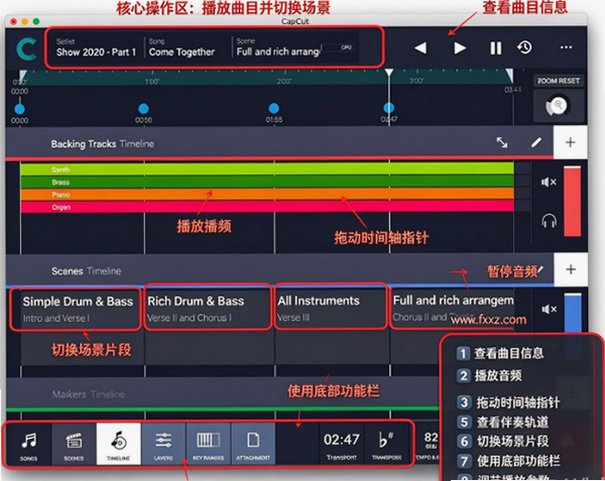Jump to blue marker dot at 00:50

pyautogui.click(x=144, y=108)
